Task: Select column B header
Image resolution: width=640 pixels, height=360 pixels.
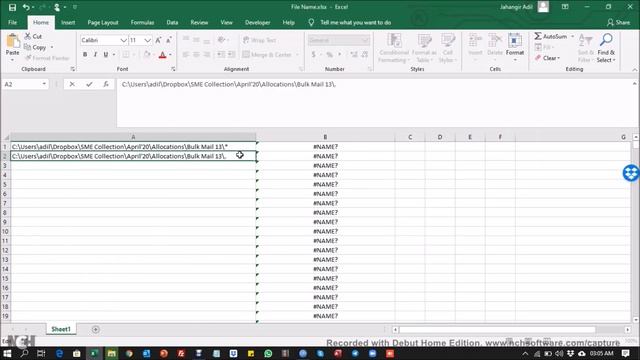Action: coord(325,137)
